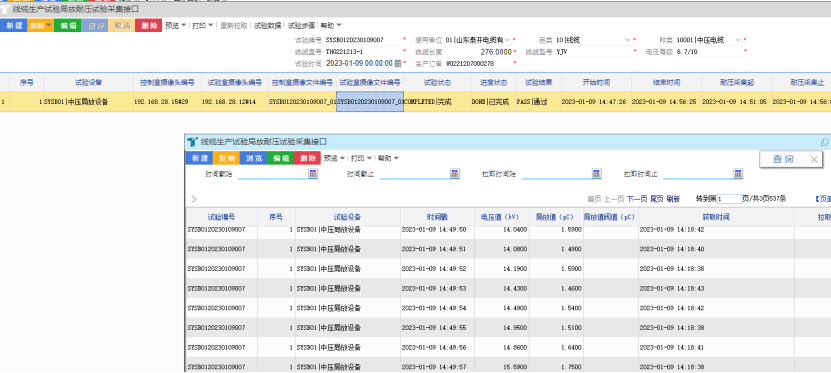
Task: Click 获取时间 column header
Action: pos(717,217)
